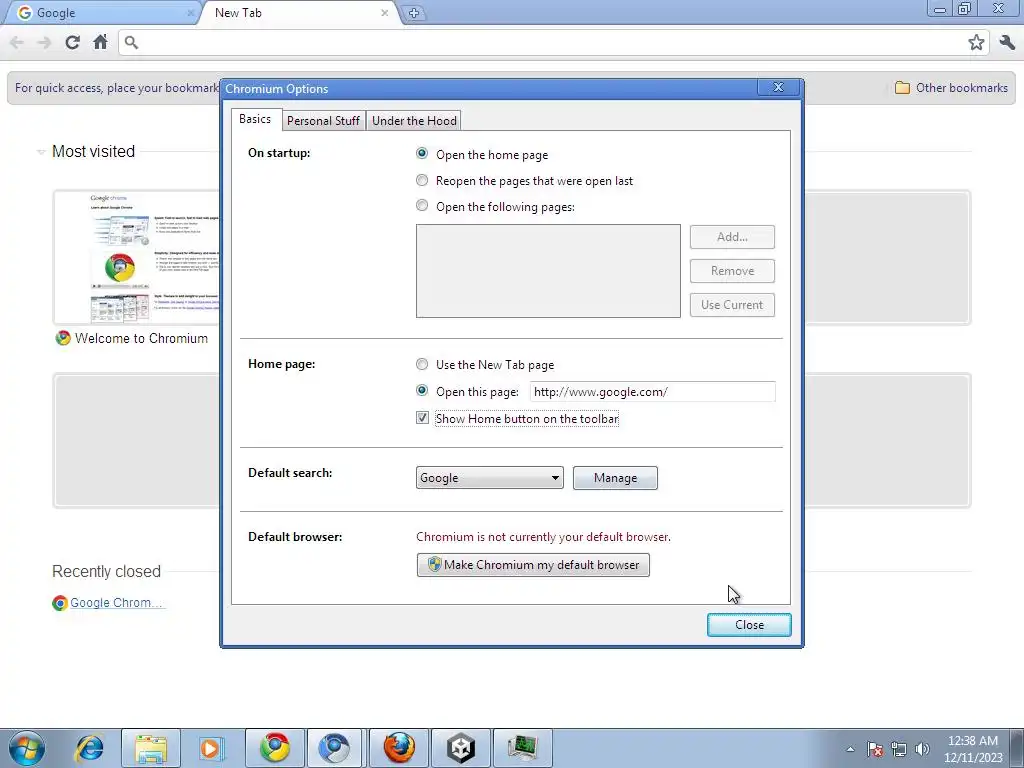The image size is (1024, 768).
Task: Switch to Chromium taskbar icon
Action: coord(334,748)
